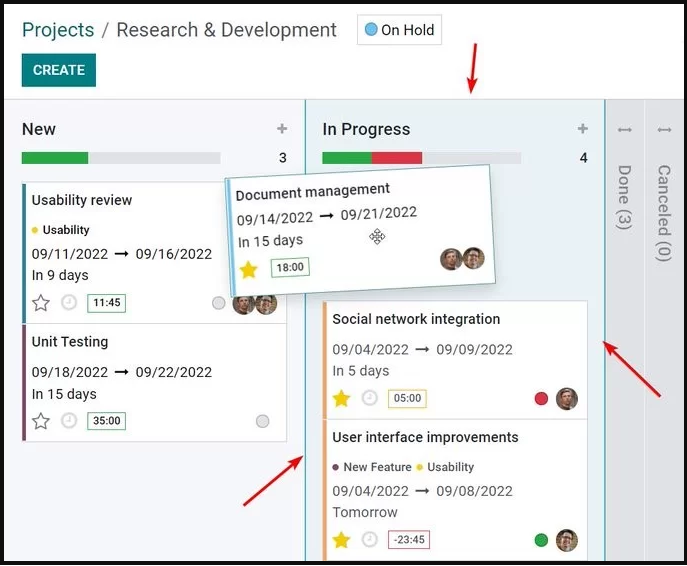Viewport: 687px width, 566px height.
Task: Star the Unit Testing task
Action: click(41, 421)
